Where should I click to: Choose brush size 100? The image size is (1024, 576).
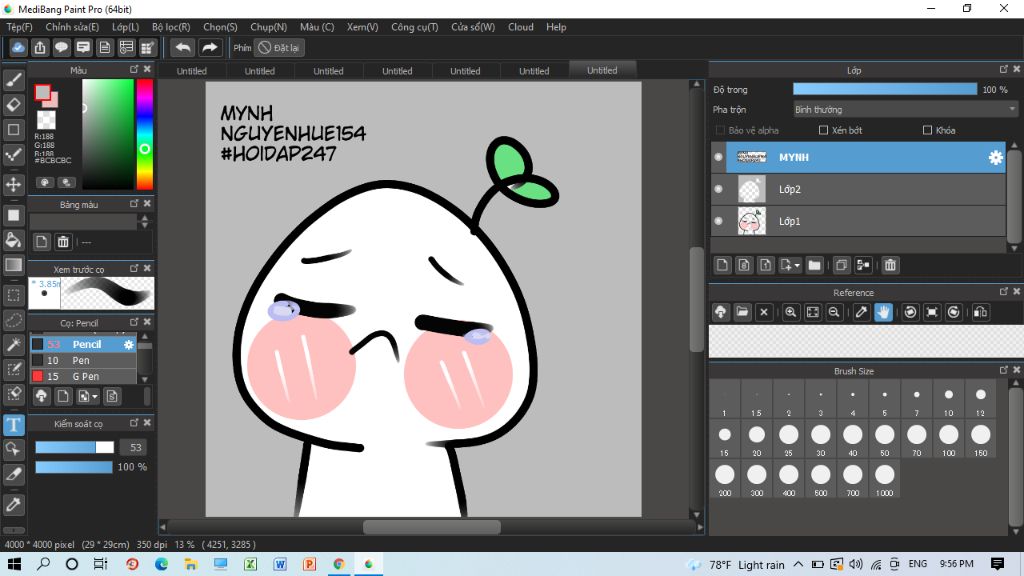[x=948, y=440]
